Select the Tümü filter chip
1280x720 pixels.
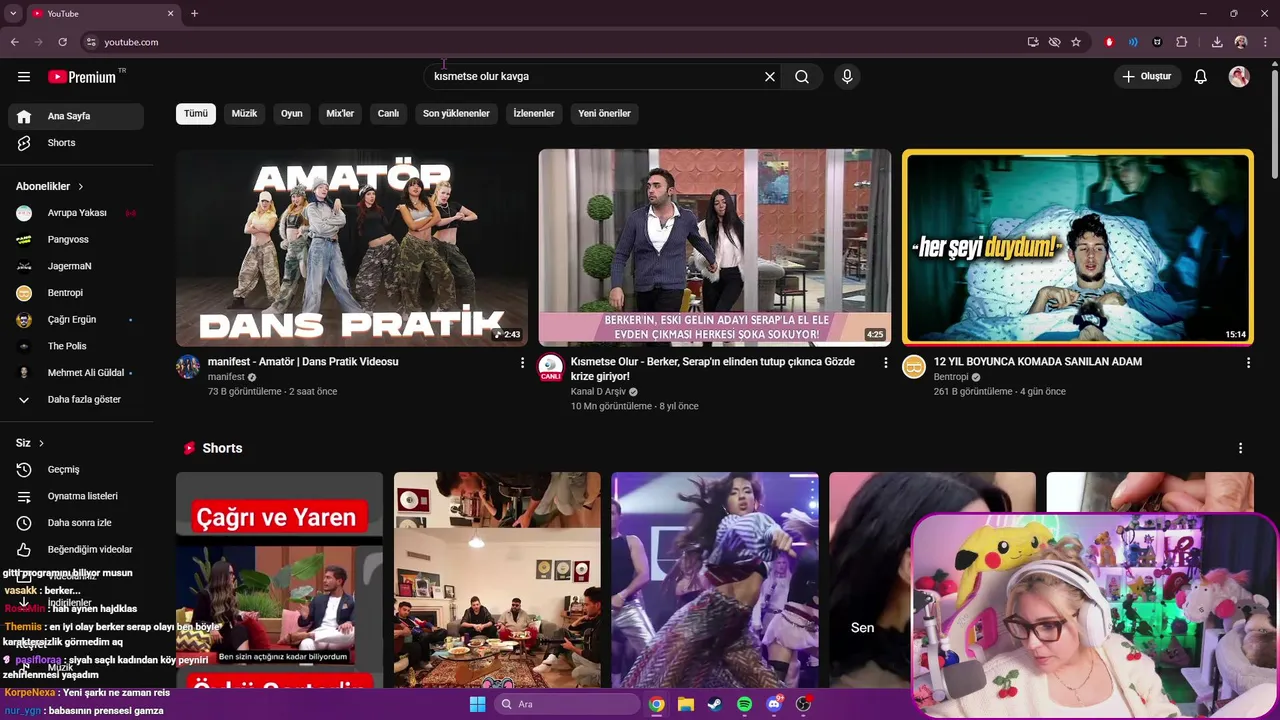196,113
